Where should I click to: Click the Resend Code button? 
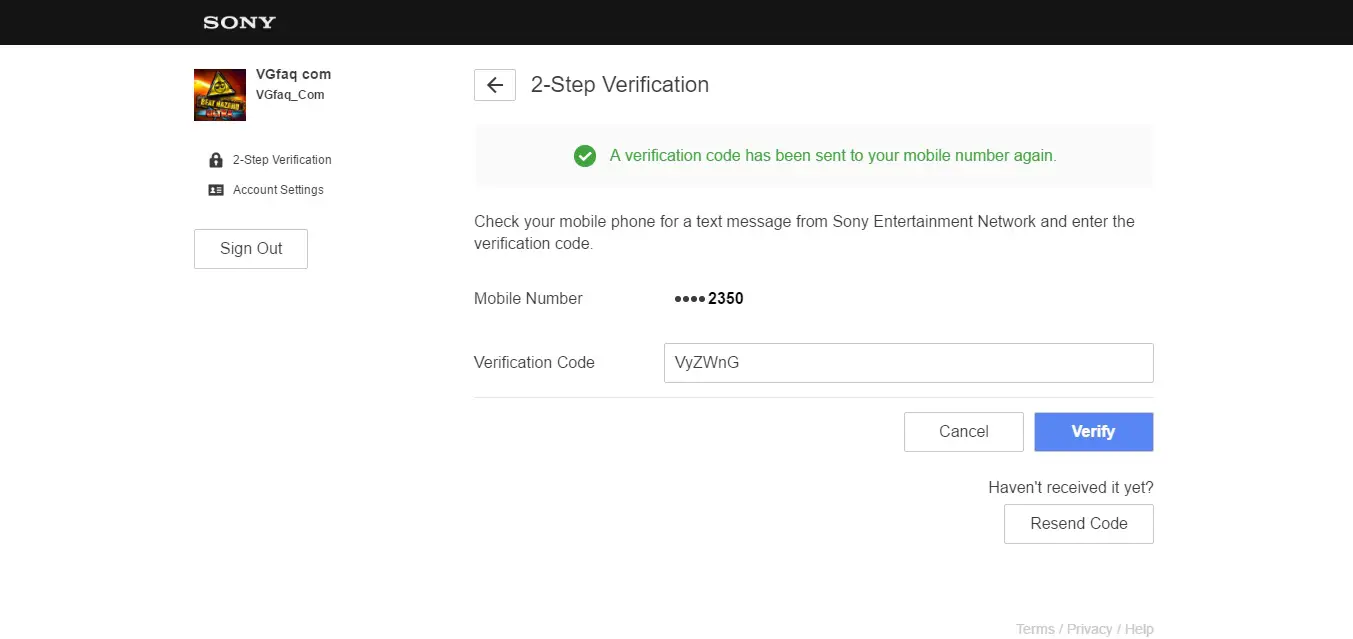1079,524
